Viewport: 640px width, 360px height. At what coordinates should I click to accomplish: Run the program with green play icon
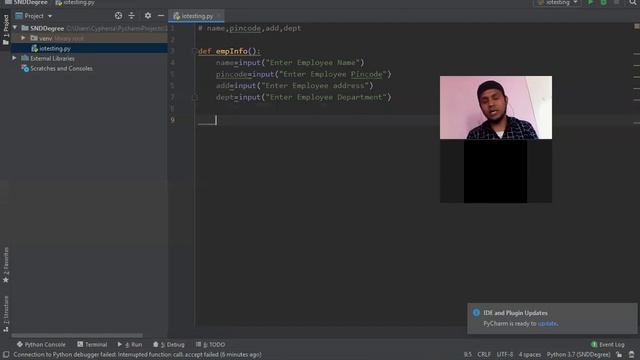click(x=590, y=2)
